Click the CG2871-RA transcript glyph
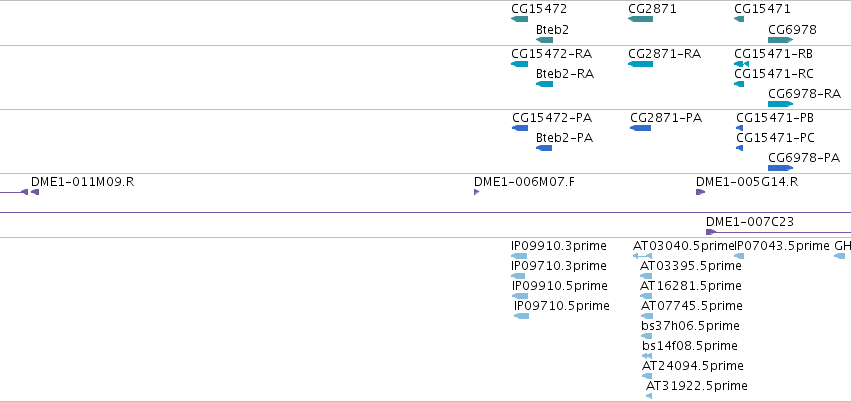 pyautogui.click(x=640, y=64)
